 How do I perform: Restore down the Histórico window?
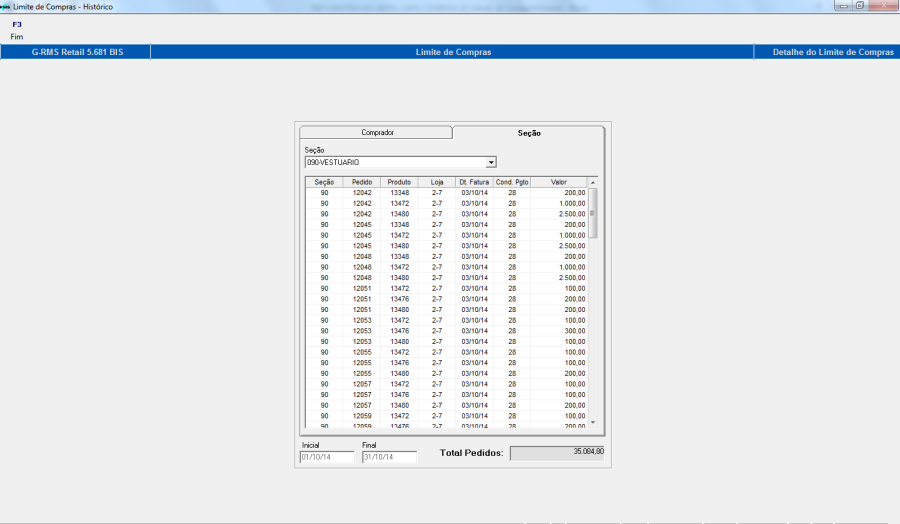click(860, 5)
